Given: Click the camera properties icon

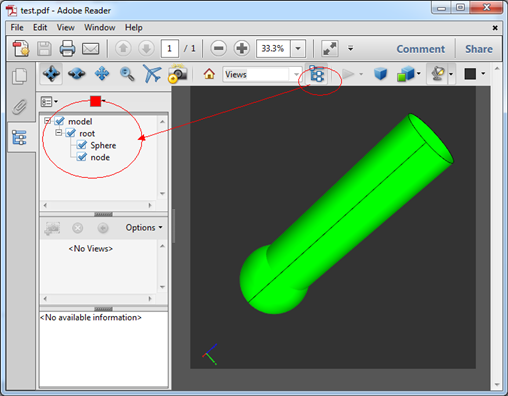Looking at the screenshot, I should pos(177,74).
